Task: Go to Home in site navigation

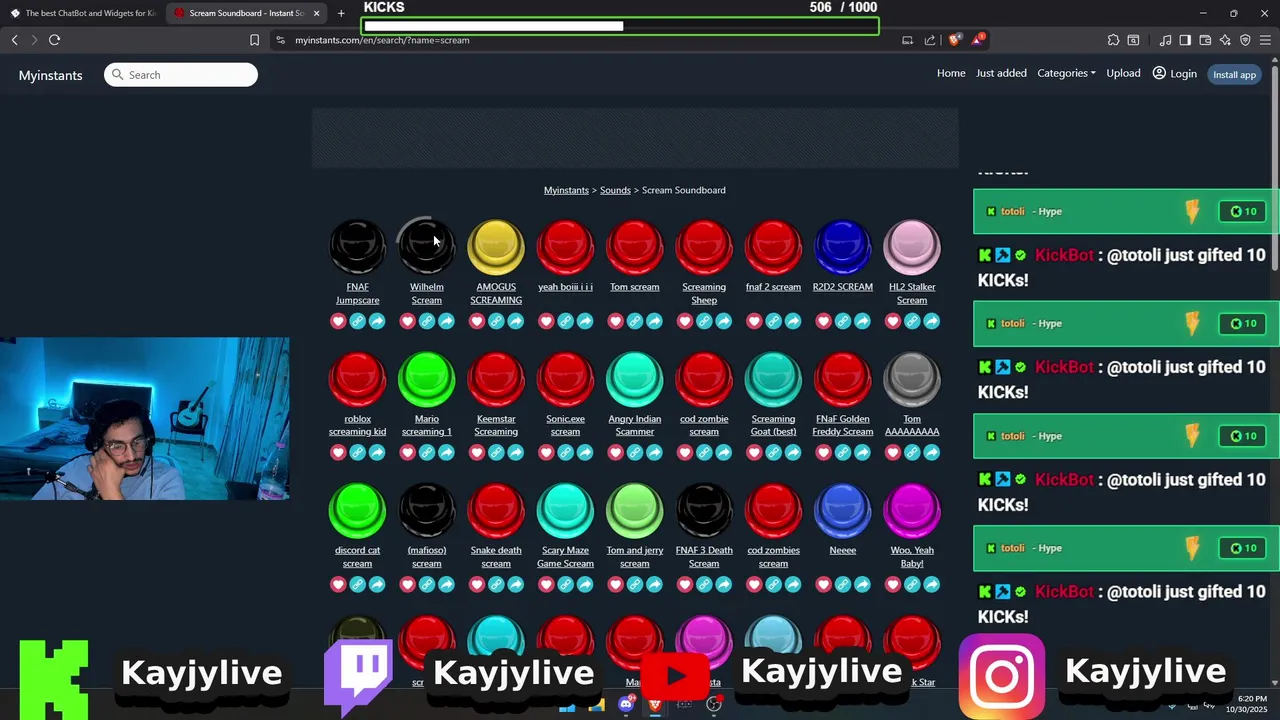Action: 951,73
